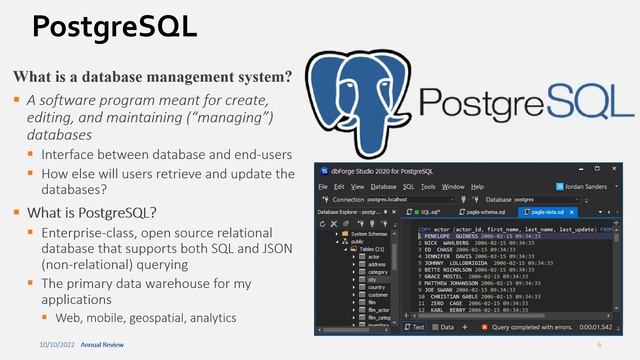Screen dimensions: 640x360
Task: Click the delete X icon in Database Explorer toolbar
Action: coord(334,224)
